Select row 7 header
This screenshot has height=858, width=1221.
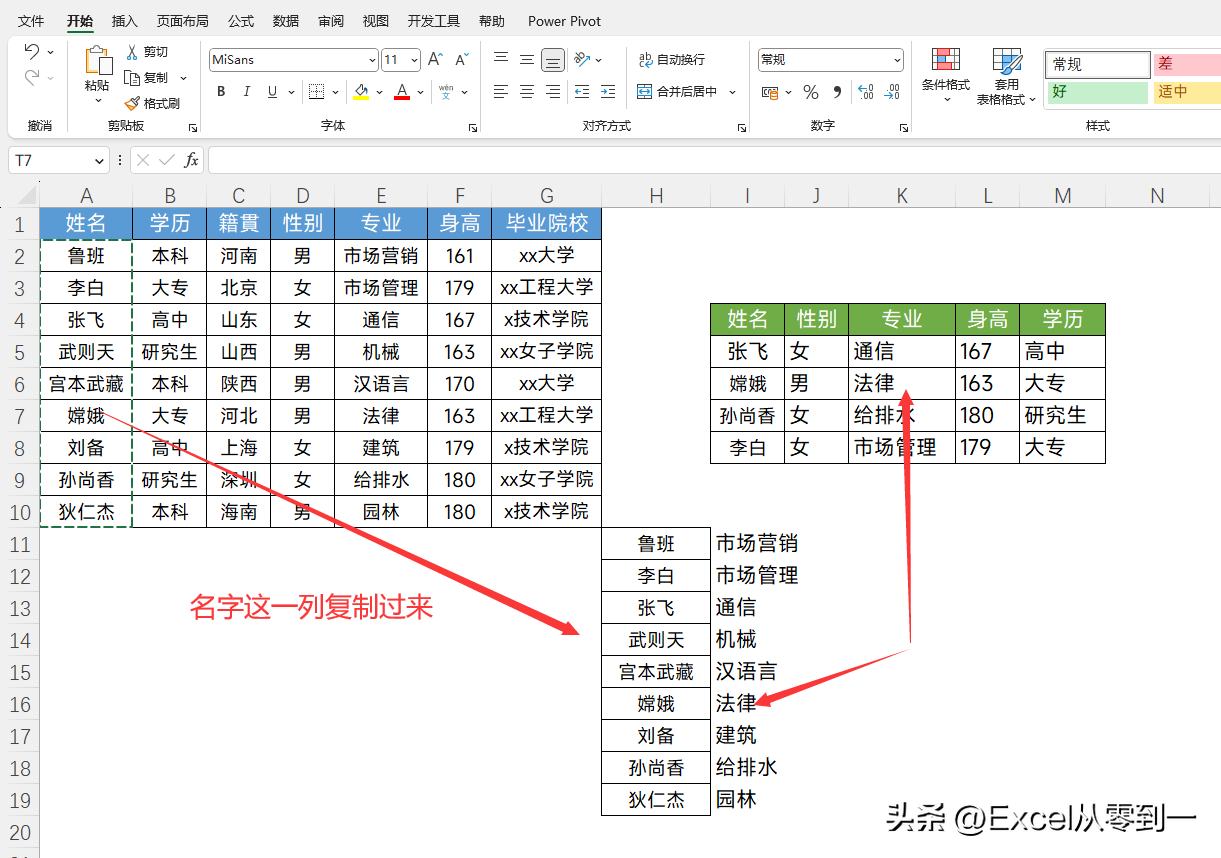[x=20, y=415]
